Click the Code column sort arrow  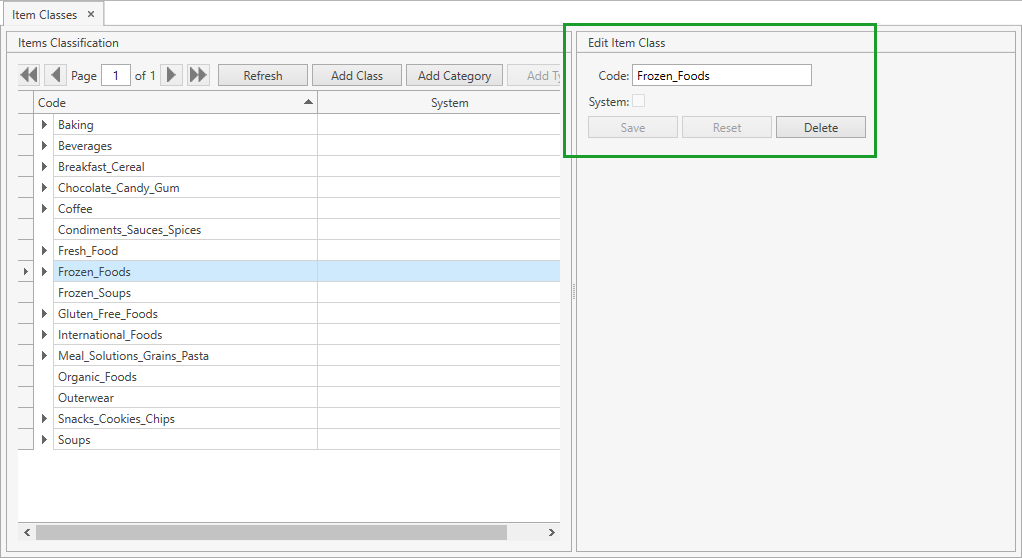point(309,102)
